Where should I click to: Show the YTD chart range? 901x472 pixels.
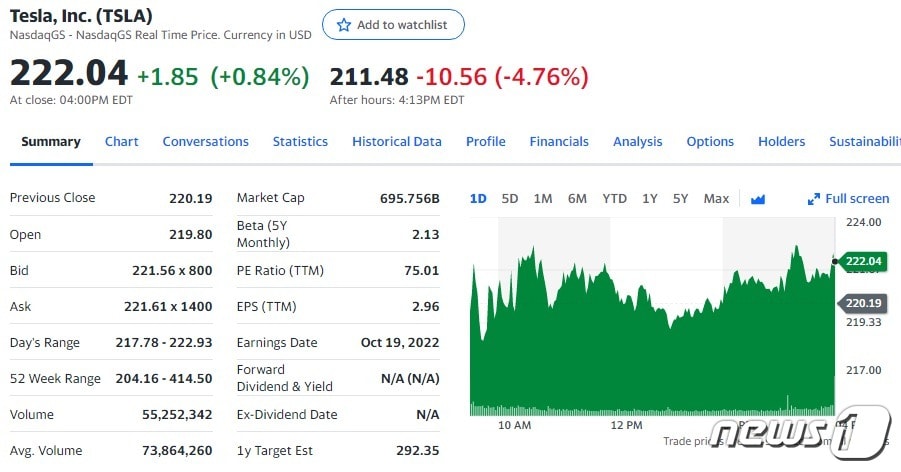(x=614, y=199)
